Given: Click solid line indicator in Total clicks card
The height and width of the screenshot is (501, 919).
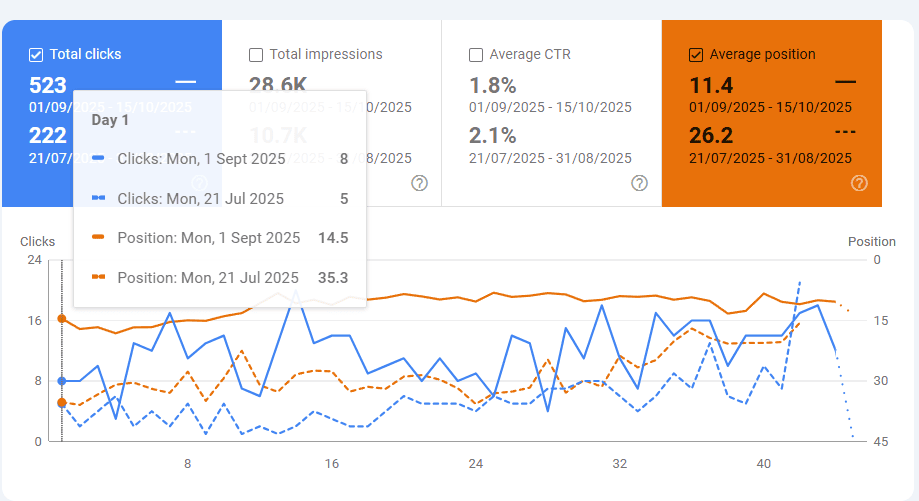Looking at the screenshot, I should [185, 81].
